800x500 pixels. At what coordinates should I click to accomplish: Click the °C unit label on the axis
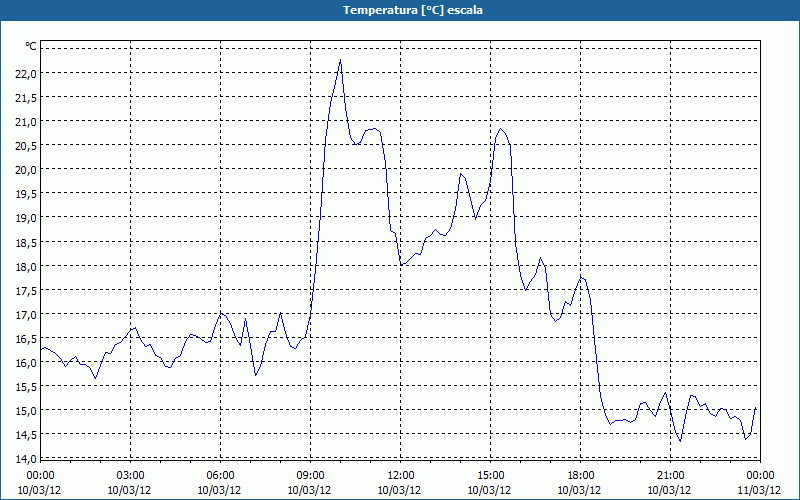click(x=31, y=46)
